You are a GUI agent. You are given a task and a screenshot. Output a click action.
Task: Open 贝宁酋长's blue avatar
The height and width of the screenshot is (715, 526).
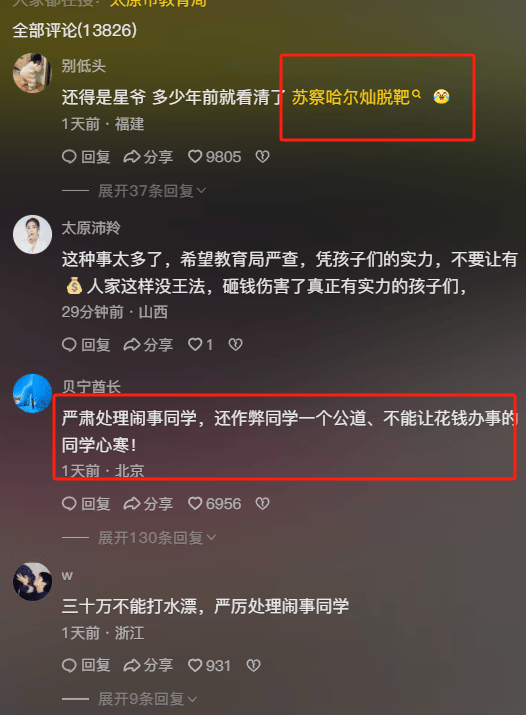32,394
